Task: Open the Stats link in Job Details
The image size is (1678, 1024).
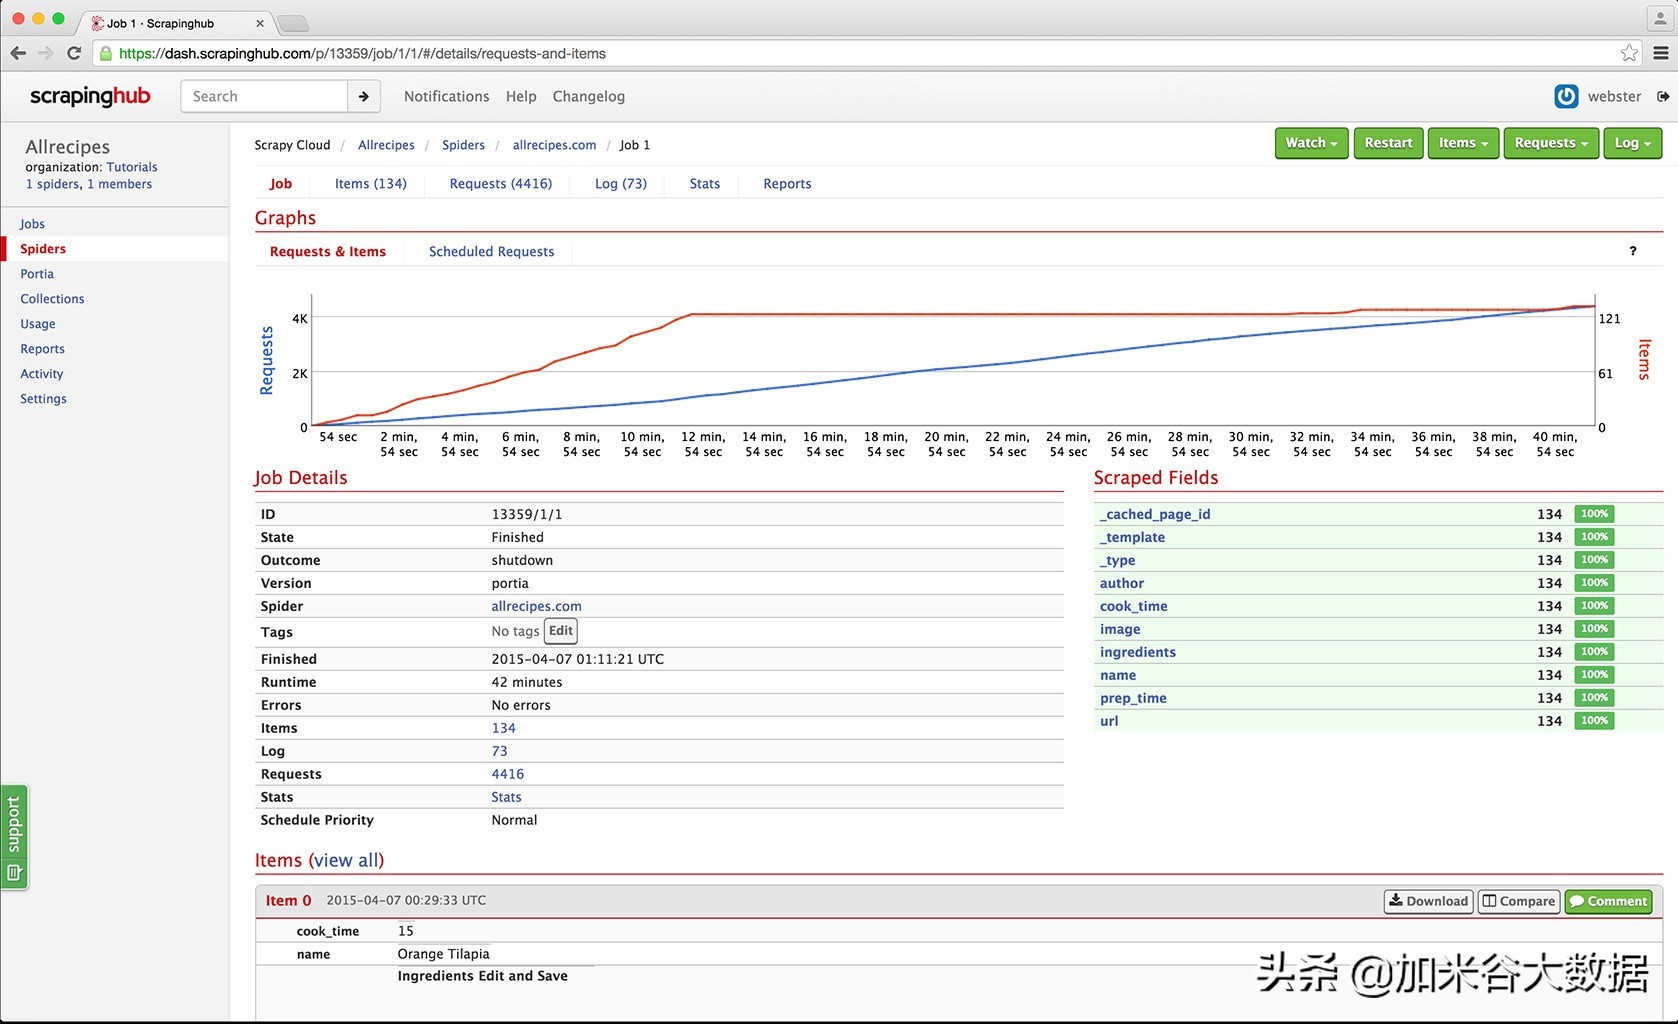Action: pos(506,797)
